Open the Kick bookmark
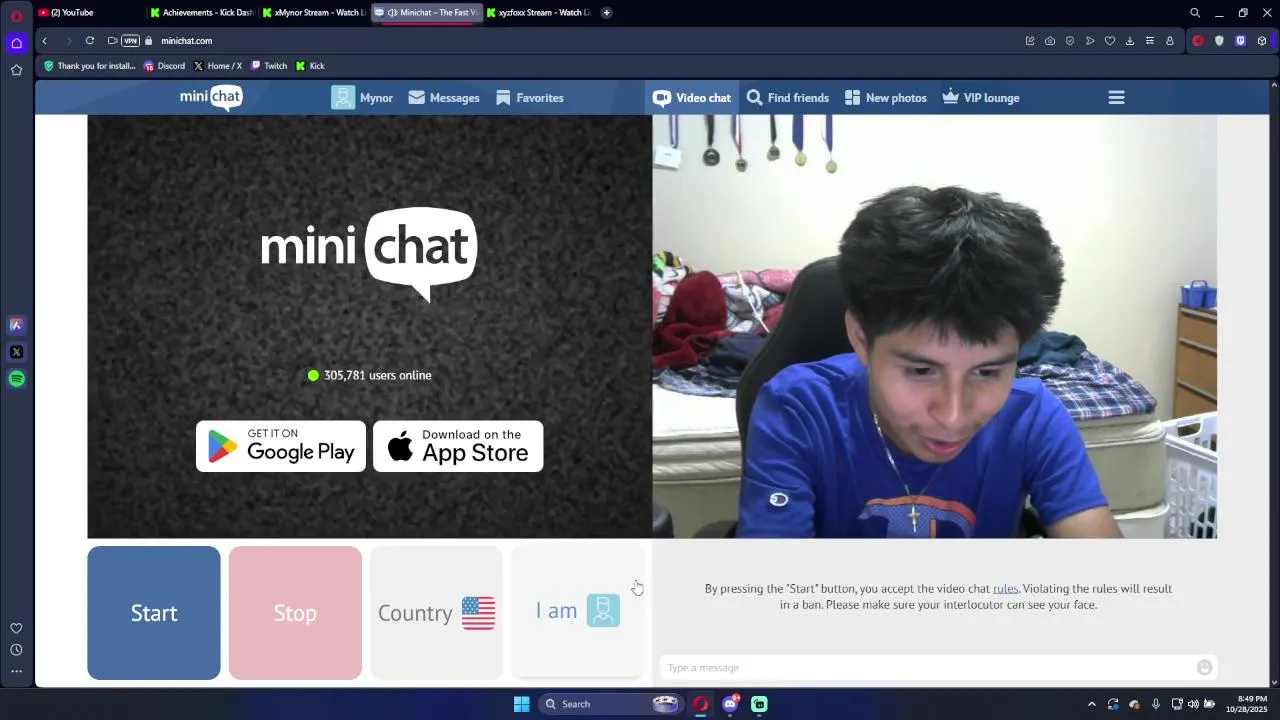Viewport: 1280px width, 720px height. [x=310, y=66]
